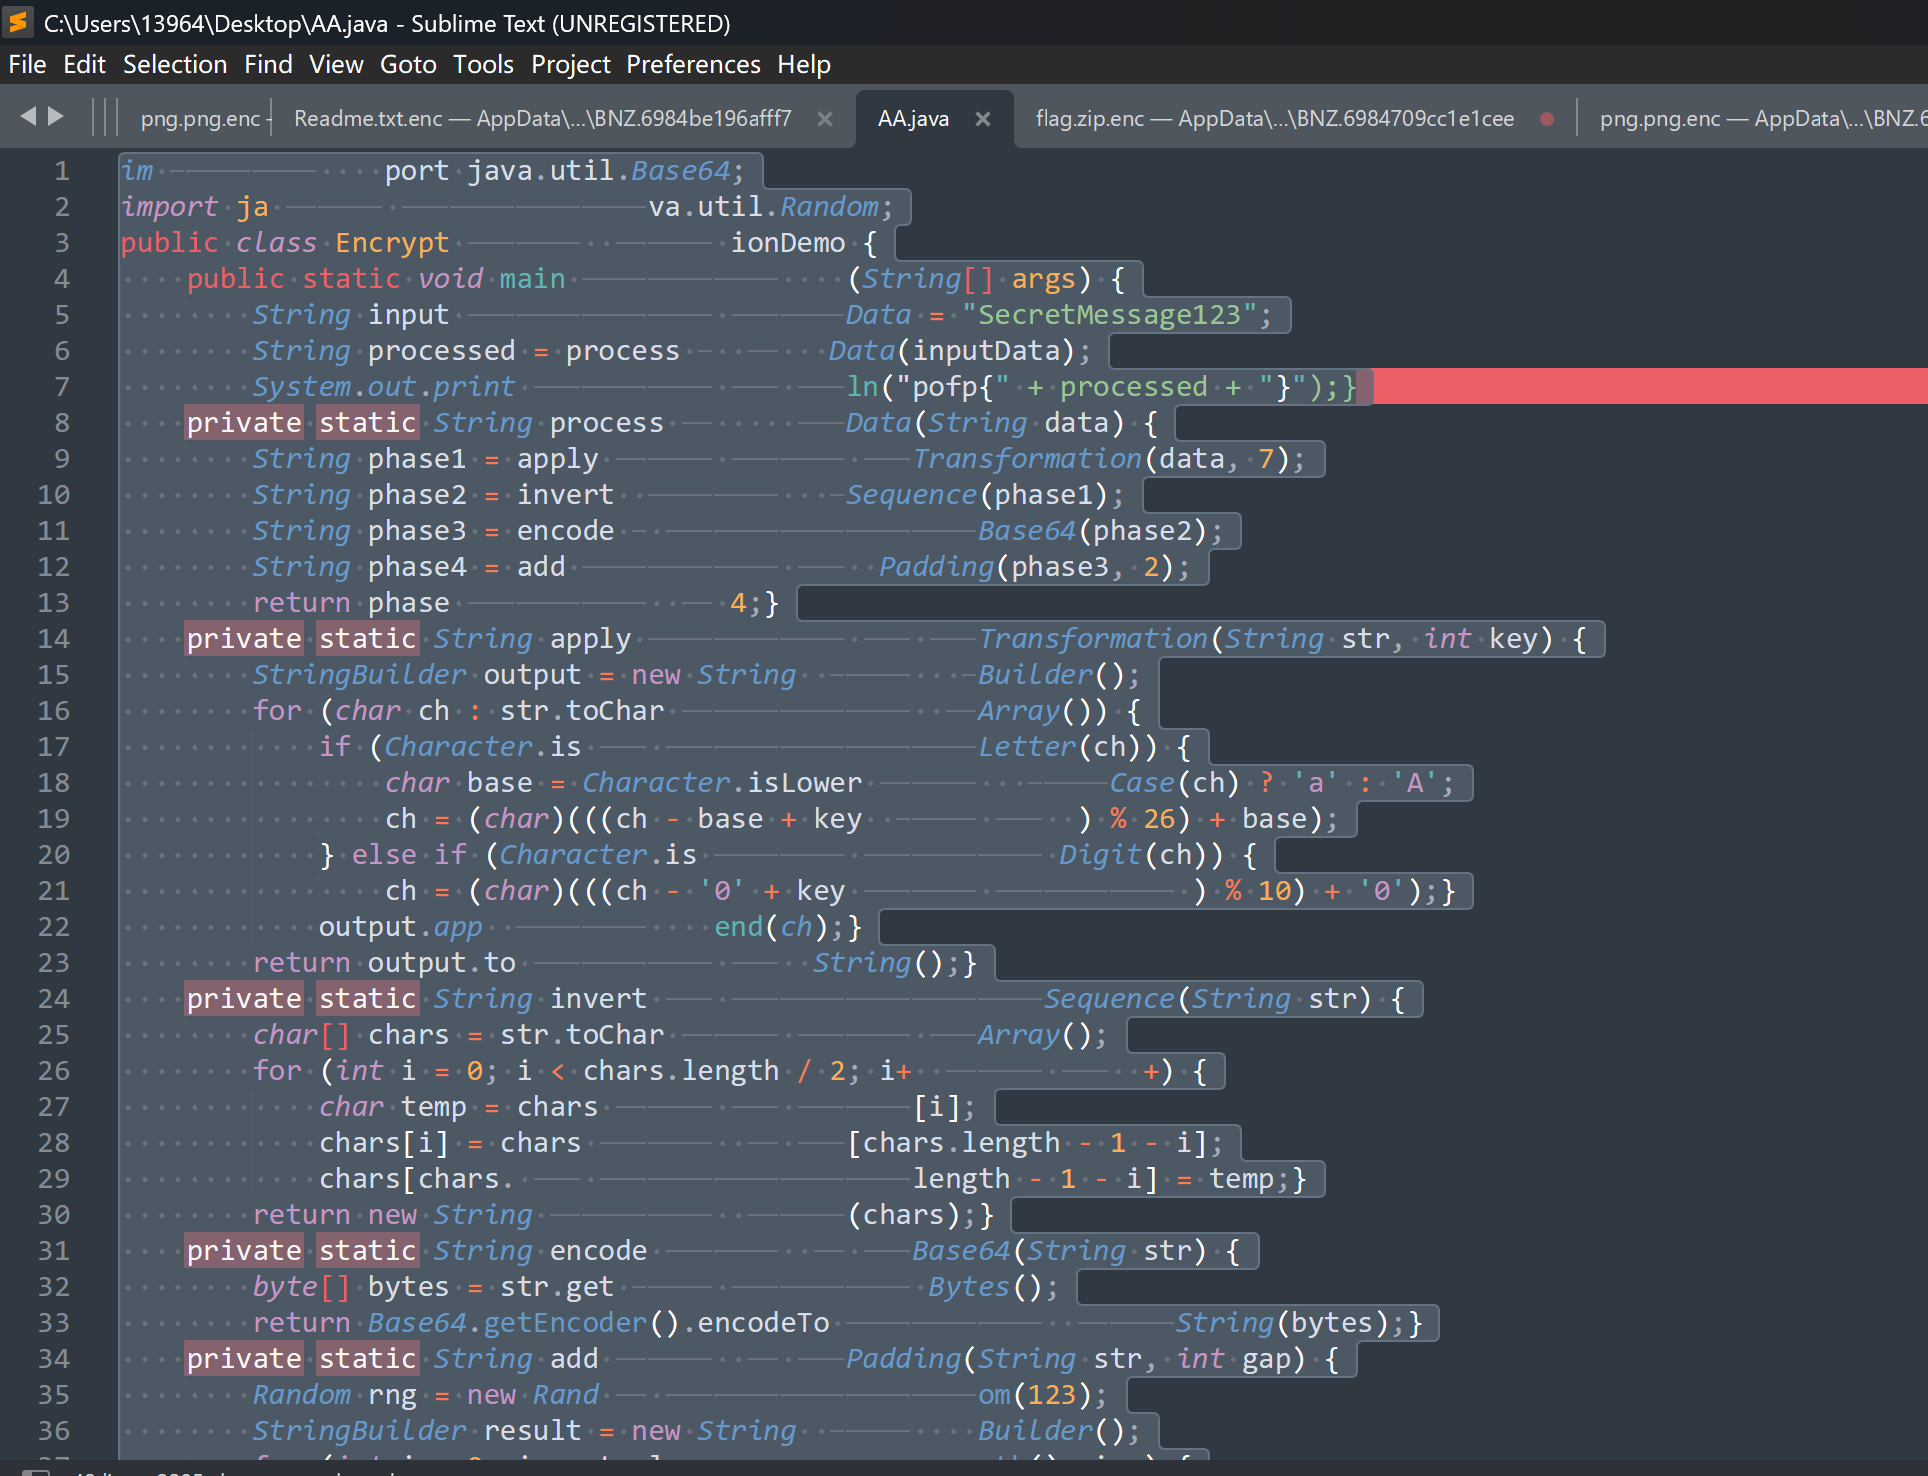Click line number 36 in gutter

coord(54,1431)
